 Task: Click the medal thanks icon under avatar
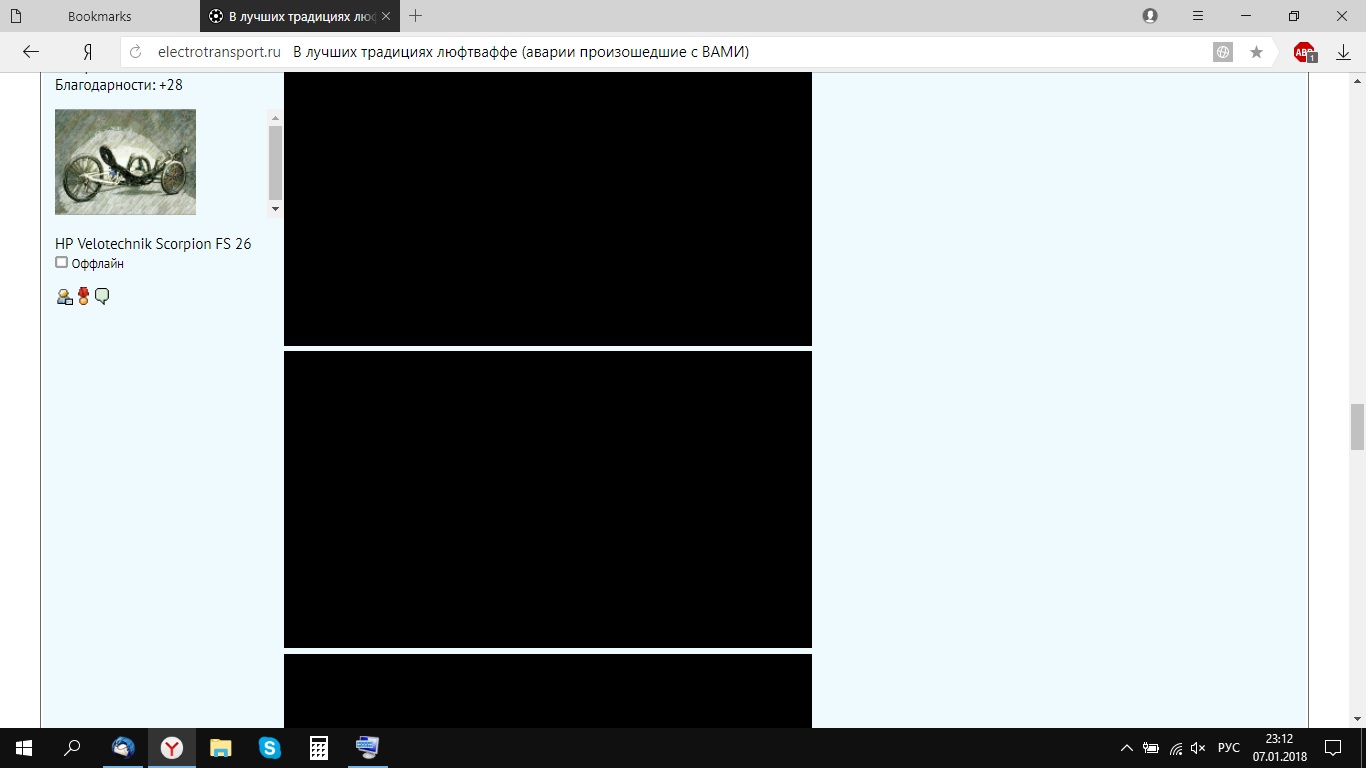point(84,296)
